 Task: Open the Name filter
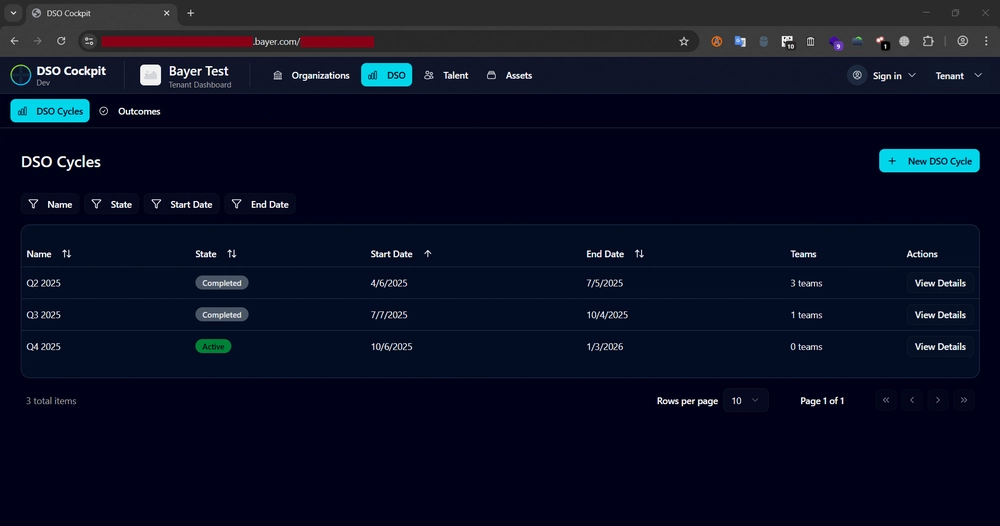click(50, 204)
